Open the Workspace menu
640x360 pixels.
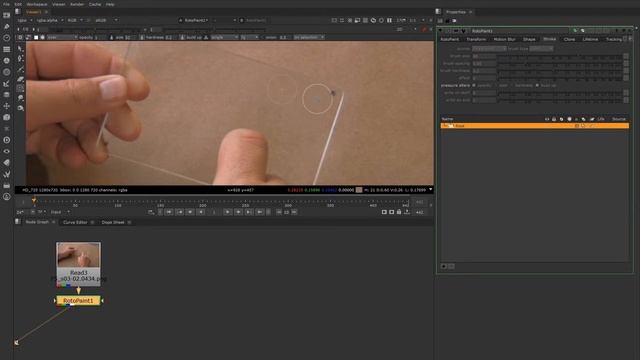coord(37,4)
